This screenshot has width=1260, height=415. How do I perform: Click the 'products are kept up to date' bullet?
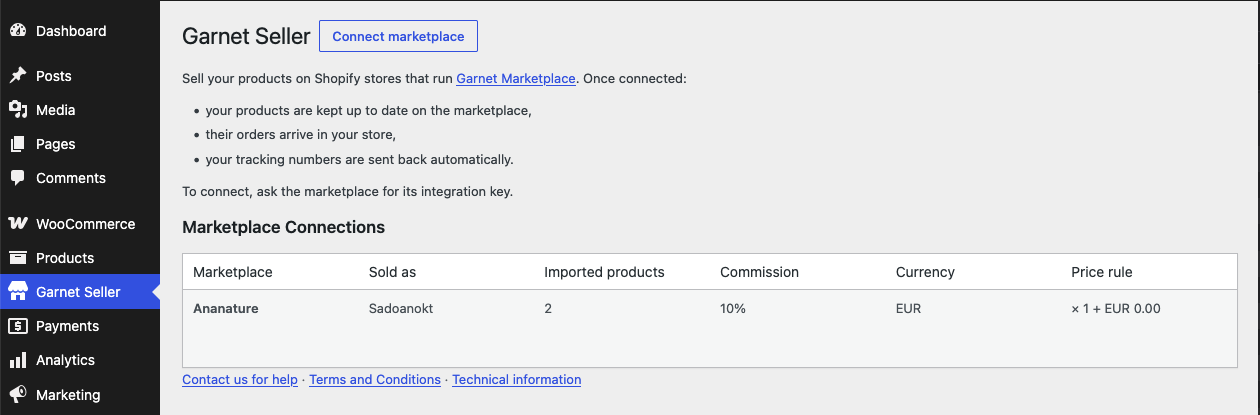pos(368,111)
